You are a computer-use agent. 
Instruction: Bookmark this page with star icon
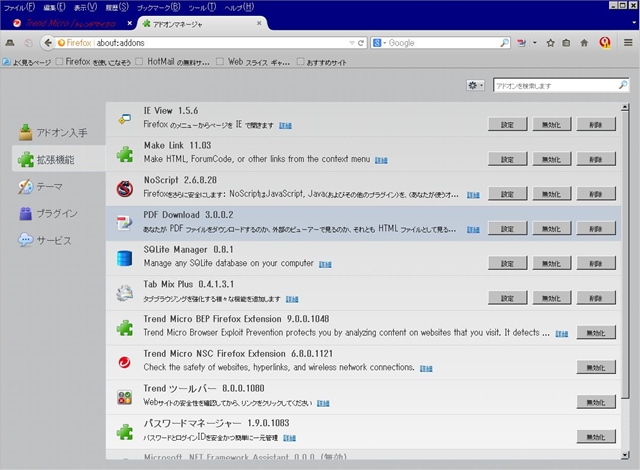(550, 42)
